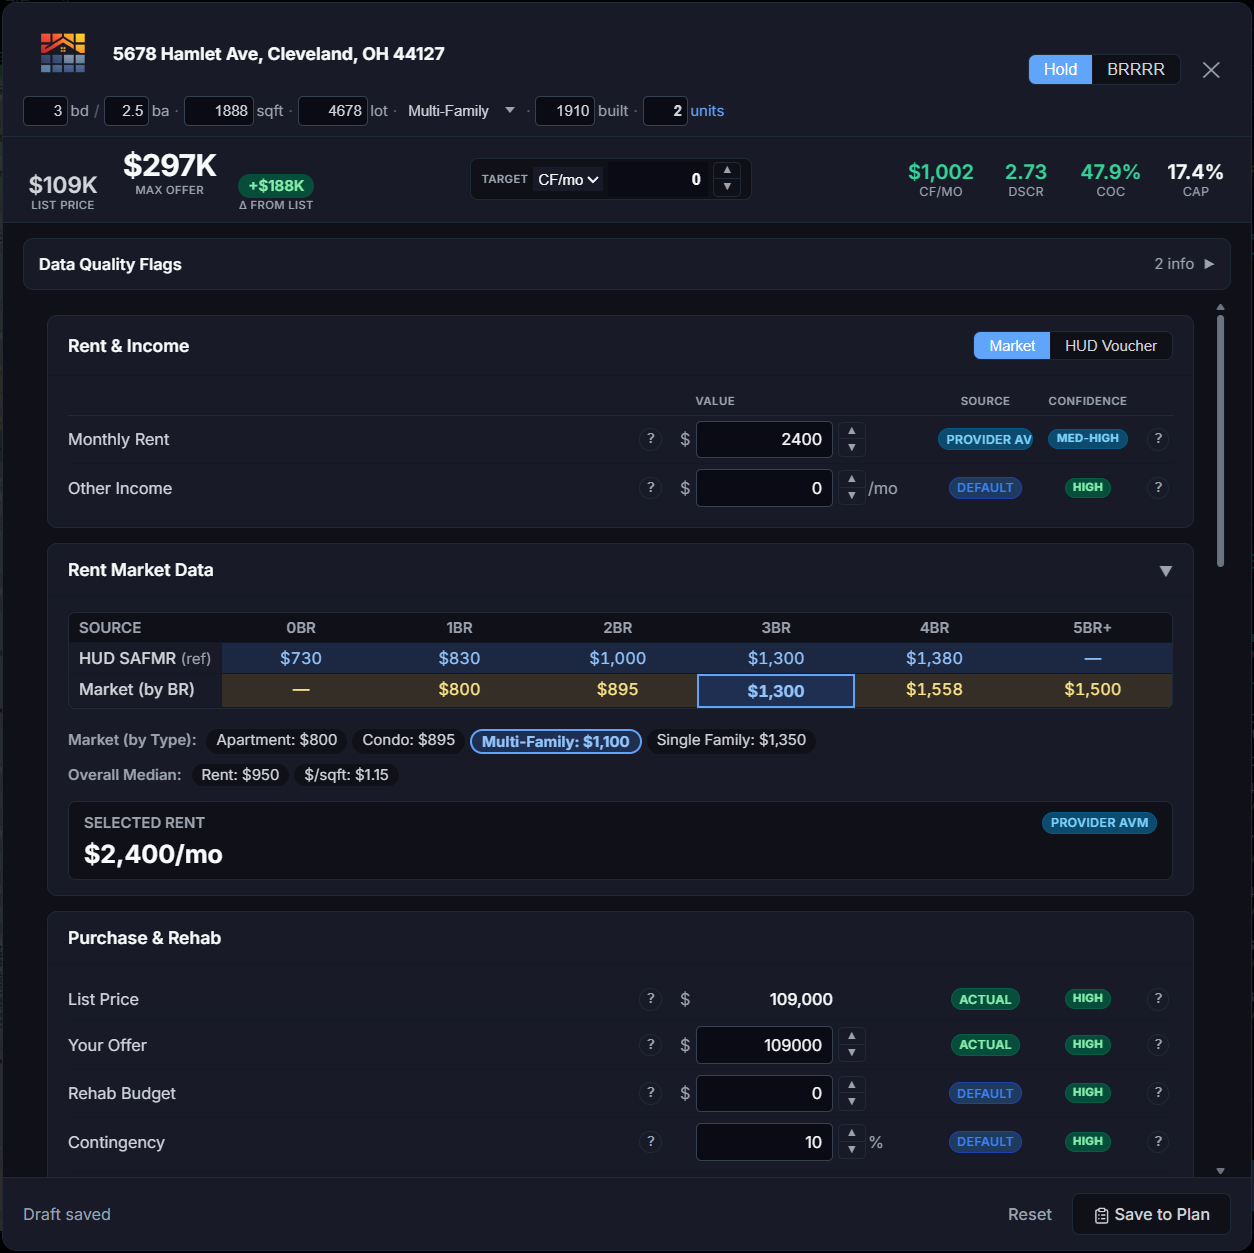This screenshot has width=1254, height=1253.
Task: Click the help icon beside List Price
Action: [x=650, y=998]
